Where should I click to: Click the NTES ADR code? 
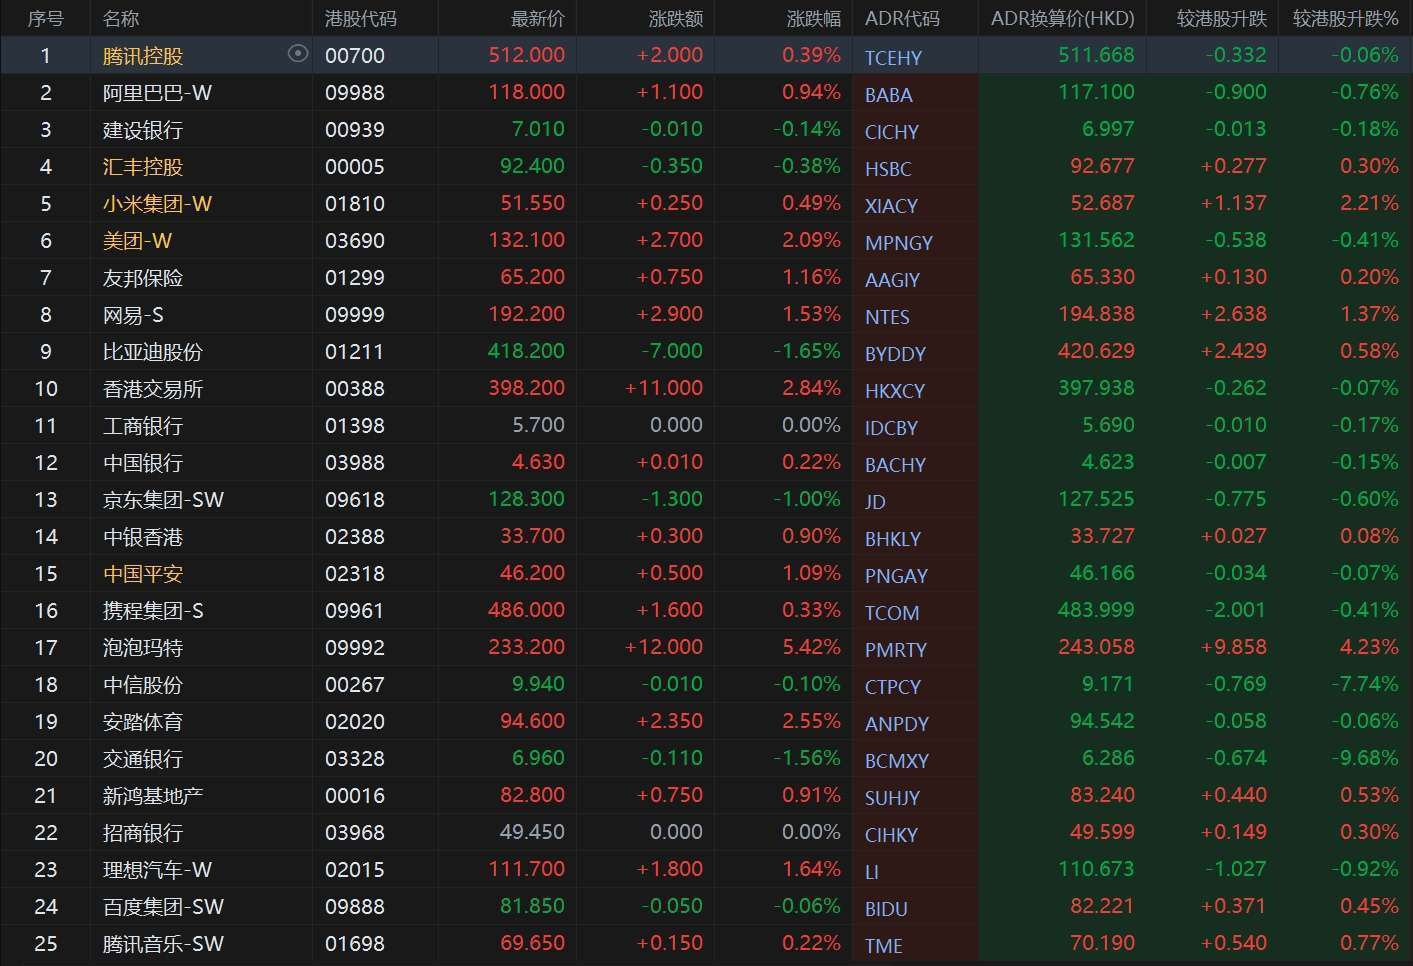pyautogui.click(x=887, y=317)
